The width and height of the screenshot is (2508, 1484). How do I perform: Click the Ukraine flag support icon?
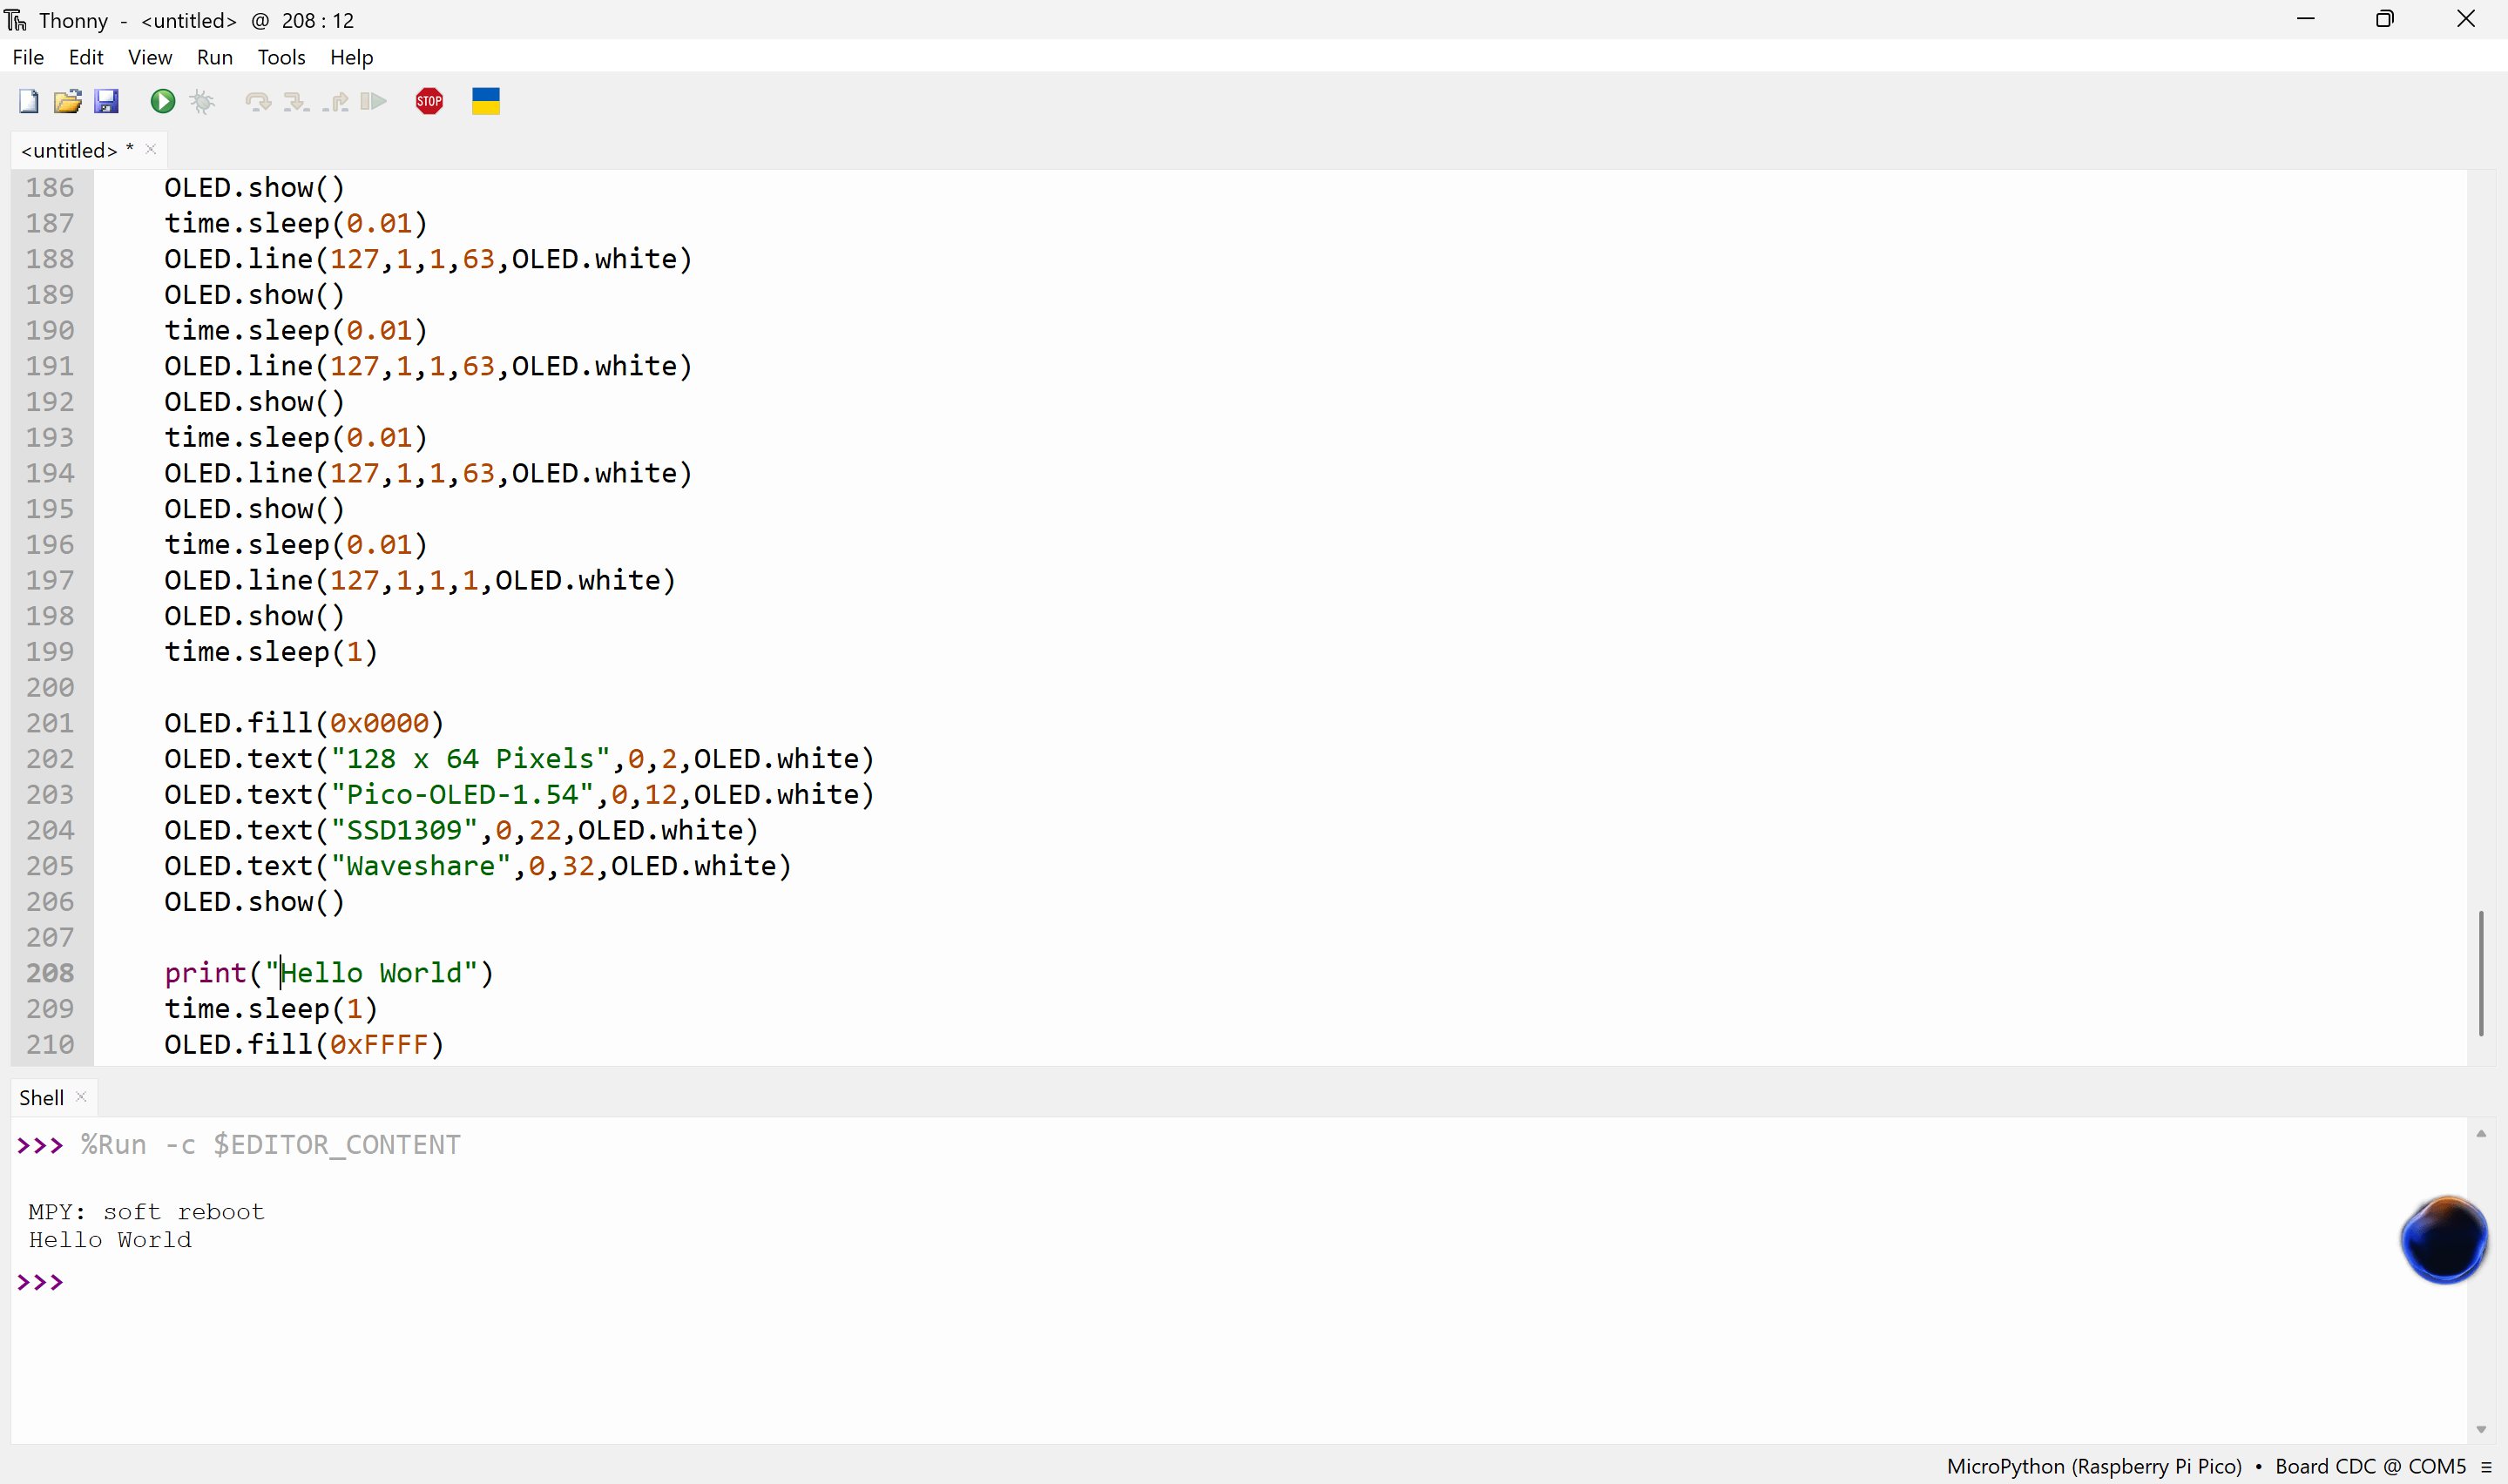click(x=486, y=101)
